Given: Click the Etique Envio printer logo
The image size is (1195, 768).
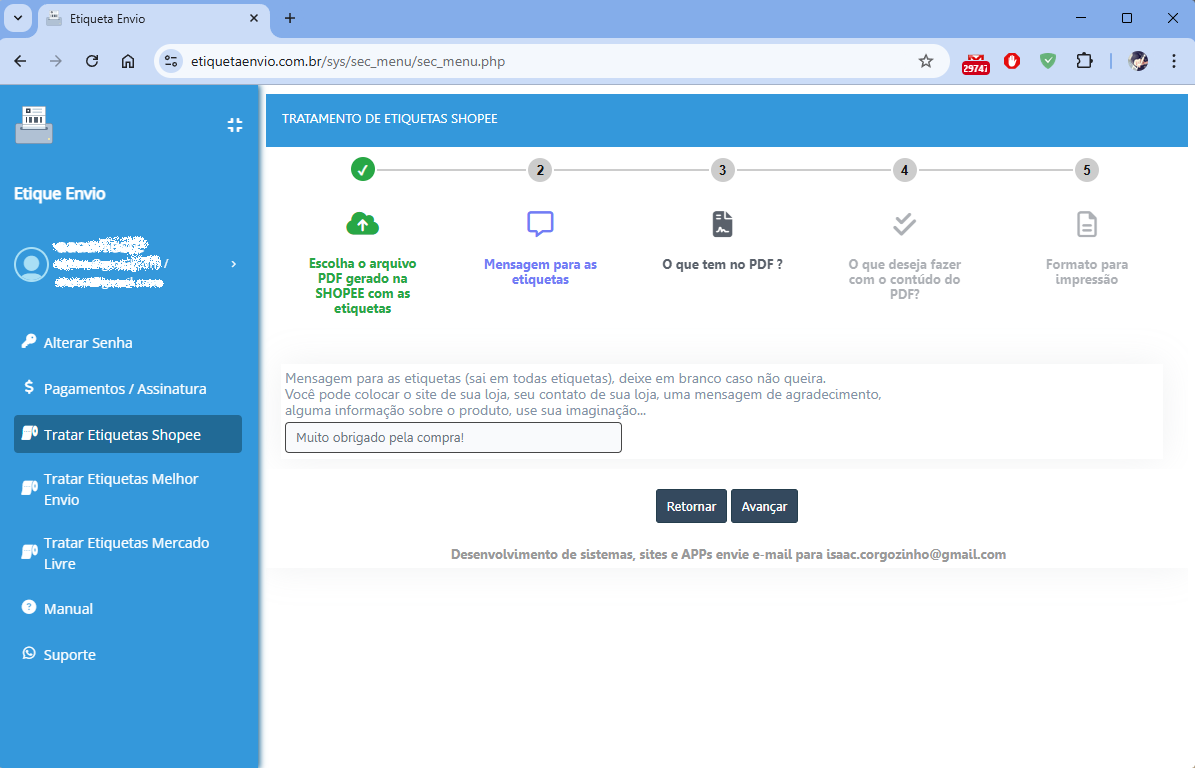Looking at the screenshot, I should pos(34,125).
